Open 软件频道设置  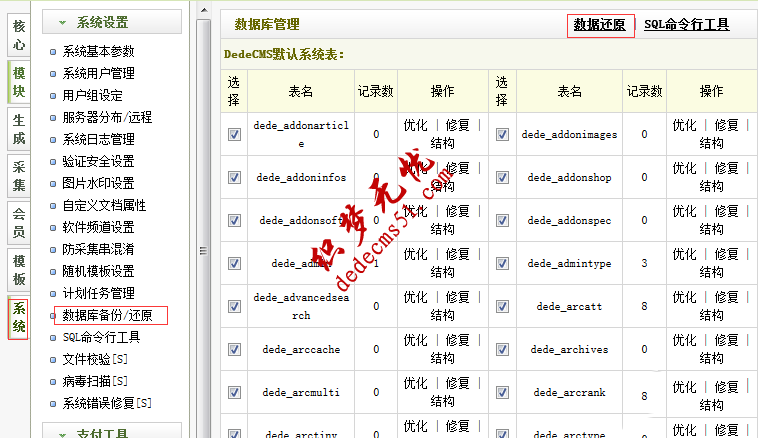(x=98, y=227)
